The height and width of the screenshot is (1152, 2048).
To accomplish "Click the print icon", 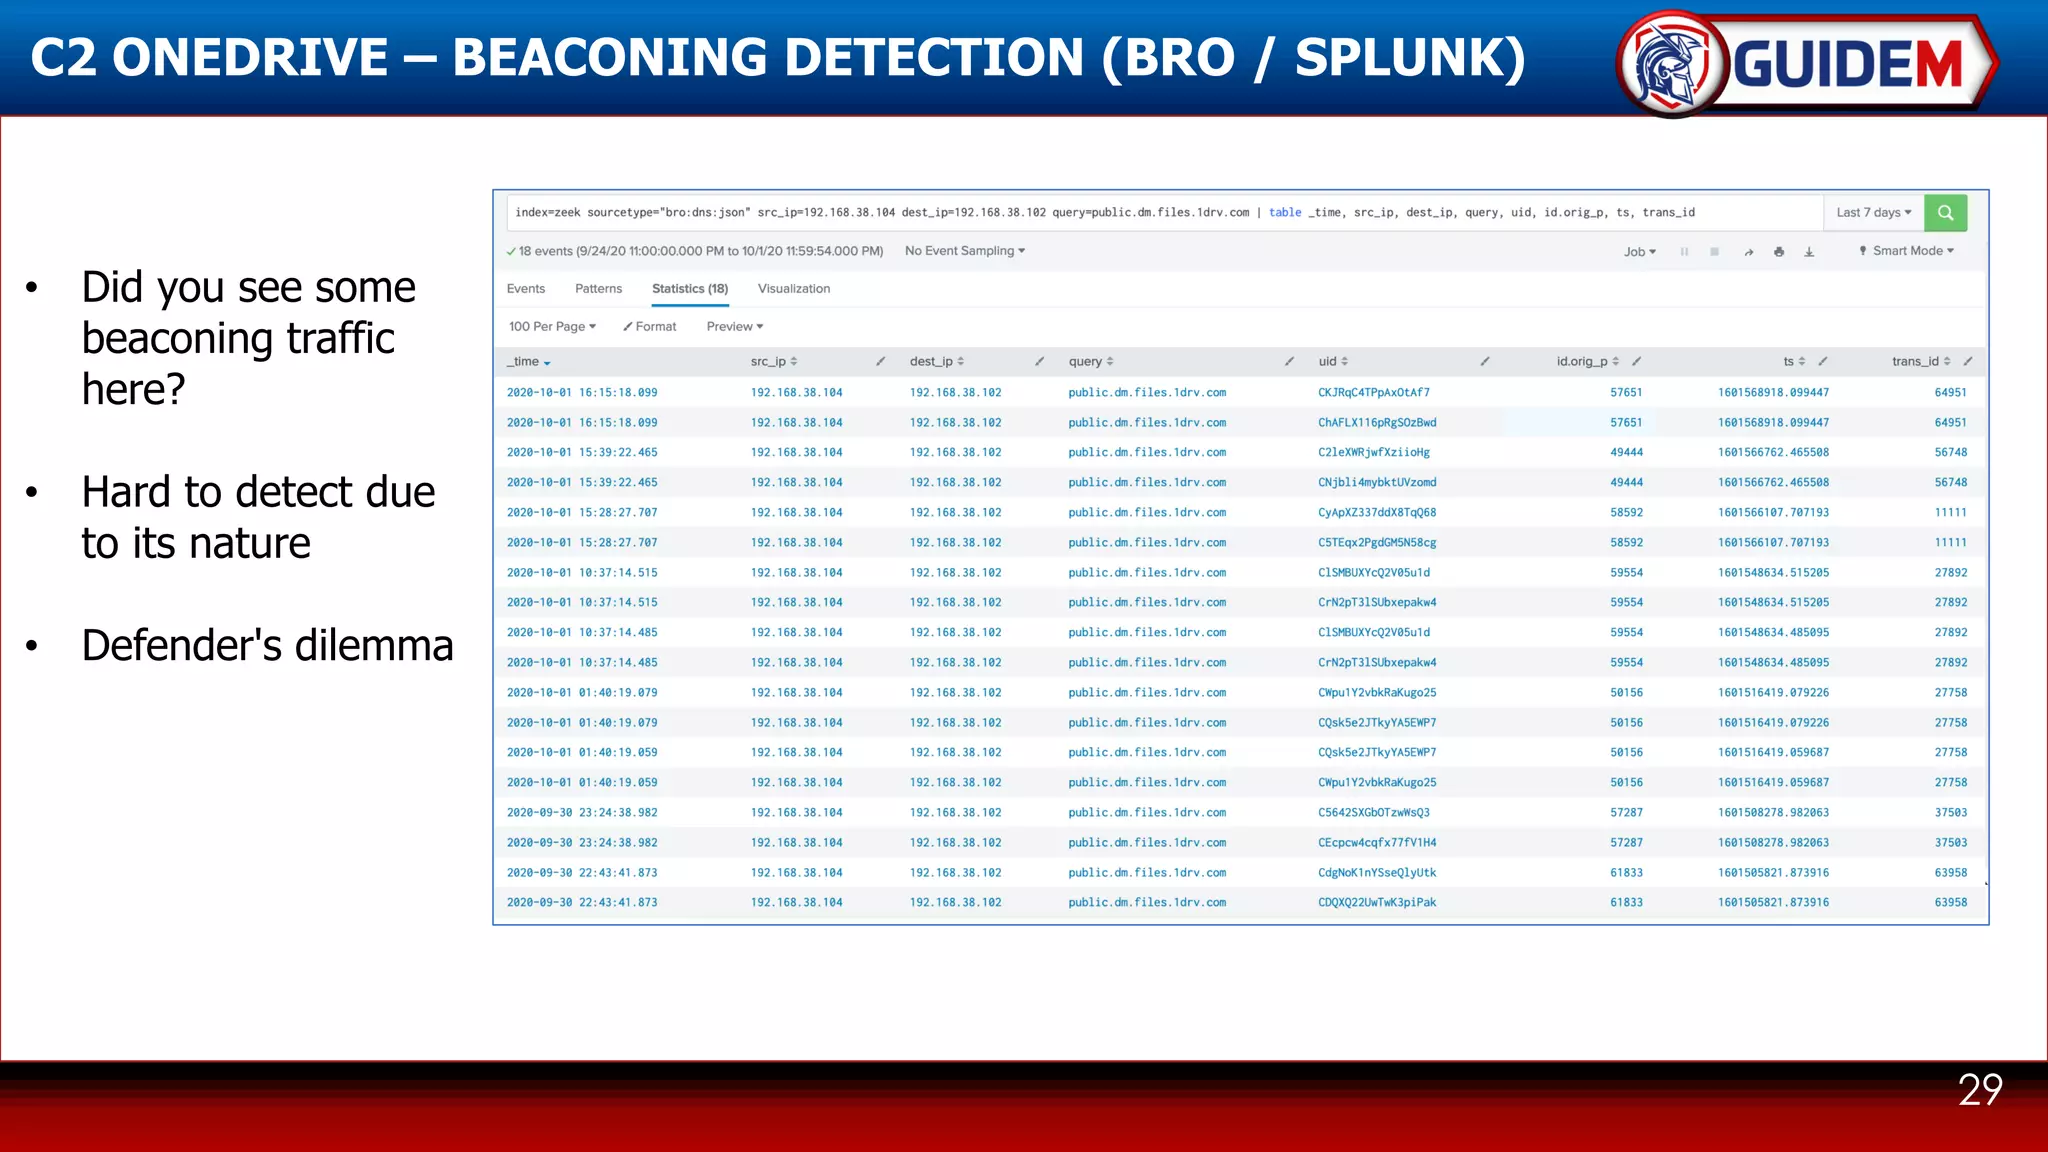I will pyautogui.click(x=1779, y=252).
